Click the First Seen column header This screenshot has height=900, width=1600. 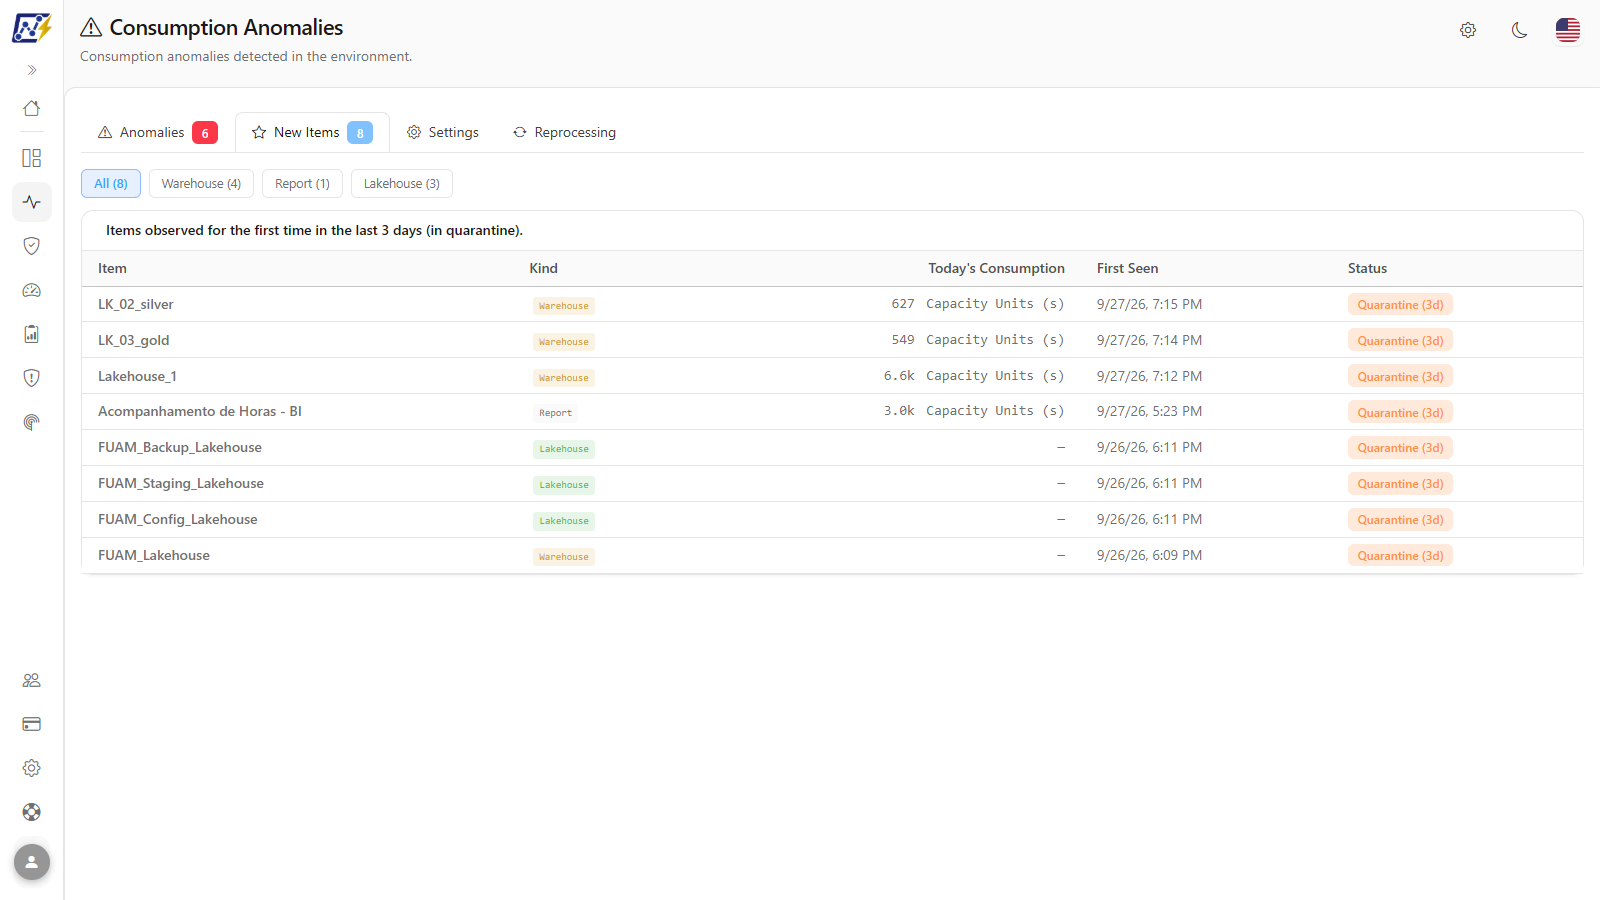1127,268
